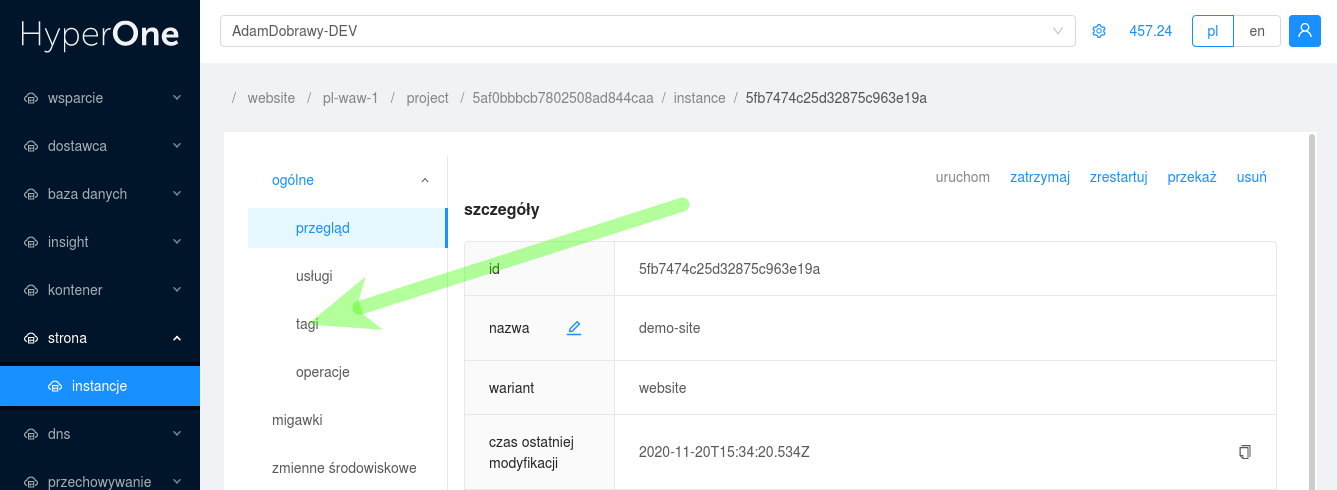Open the AdamDobrawy-DEV project dropdown

647,31
